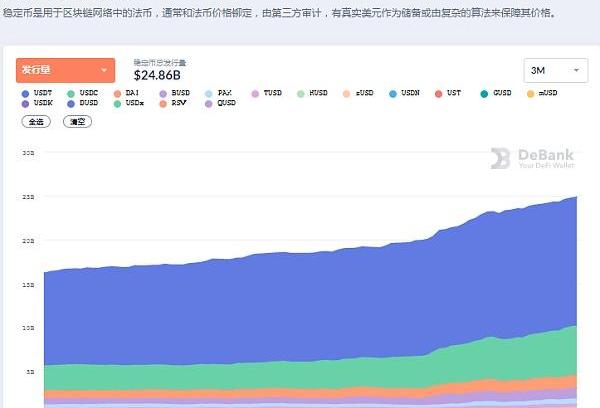Click the 25B y-axis label
This screenshot has width=600, height=408.
tap(28, 197)
